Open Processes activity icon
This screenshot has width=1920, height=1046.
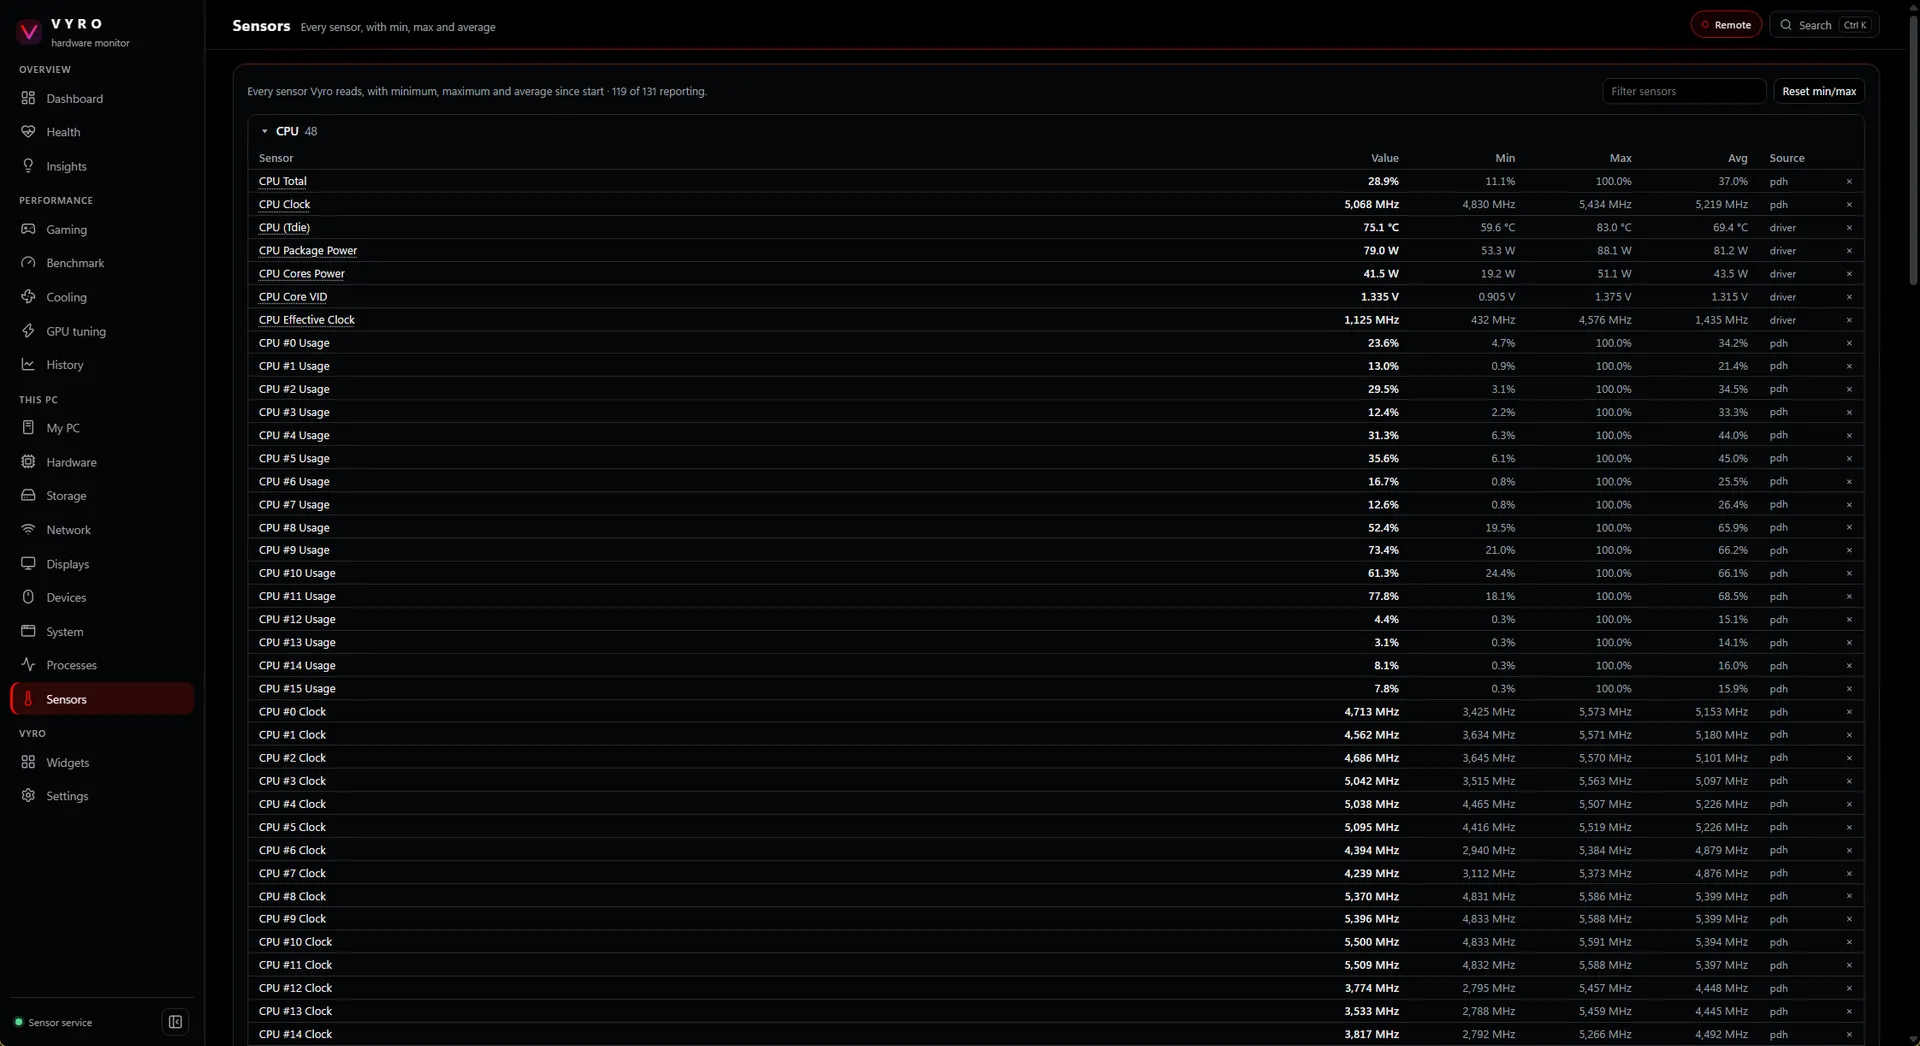point(28,664)
